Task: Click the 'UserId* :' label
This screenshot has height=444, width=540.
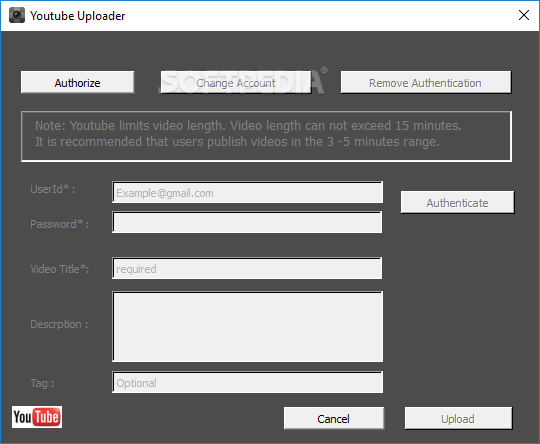Action: 53,189
